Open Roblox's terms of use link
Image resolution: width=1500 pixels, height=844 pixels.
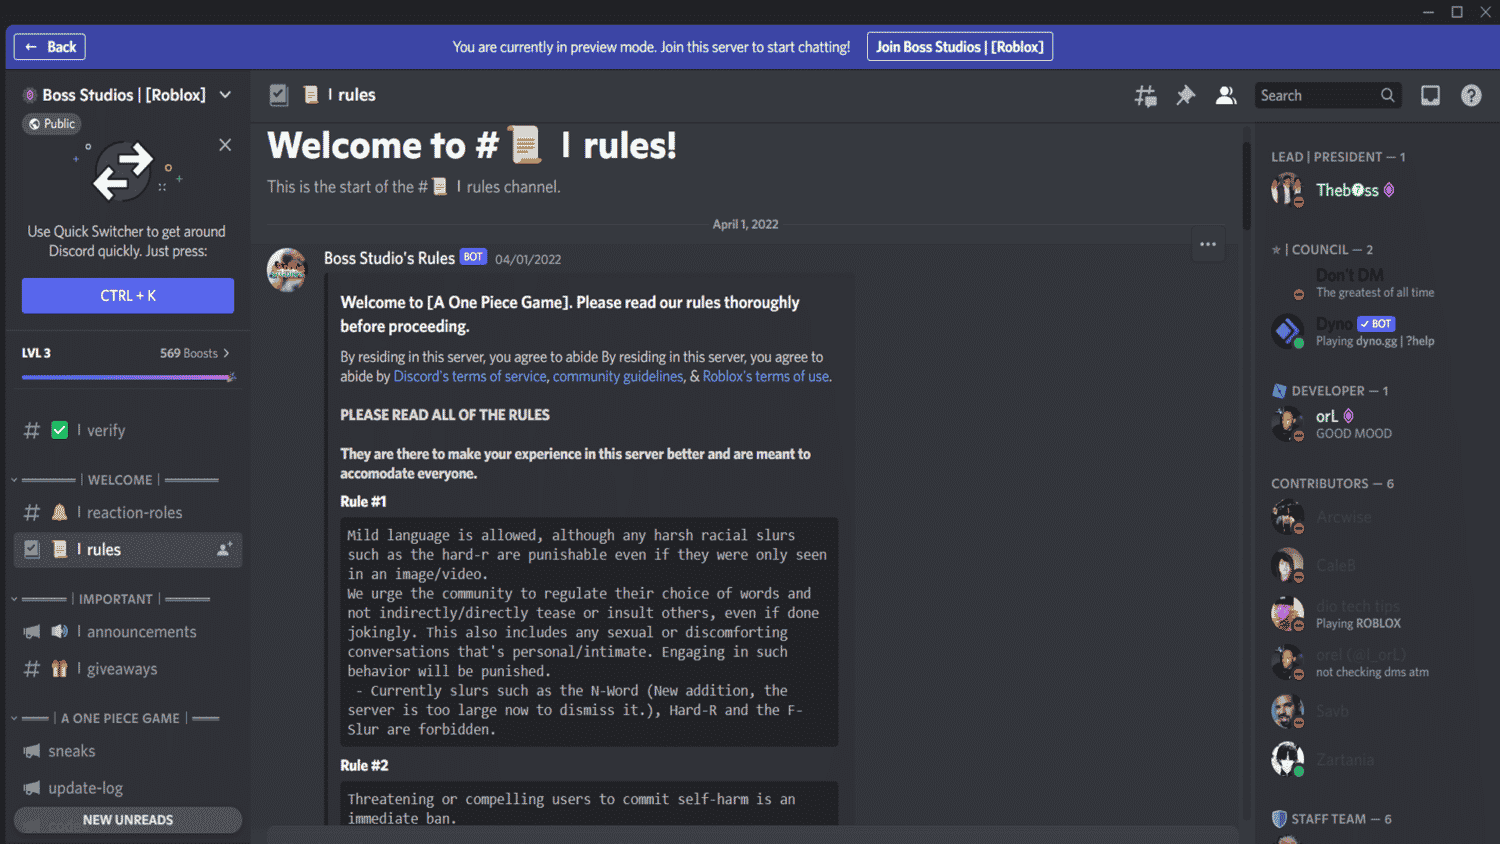(766, 377)
